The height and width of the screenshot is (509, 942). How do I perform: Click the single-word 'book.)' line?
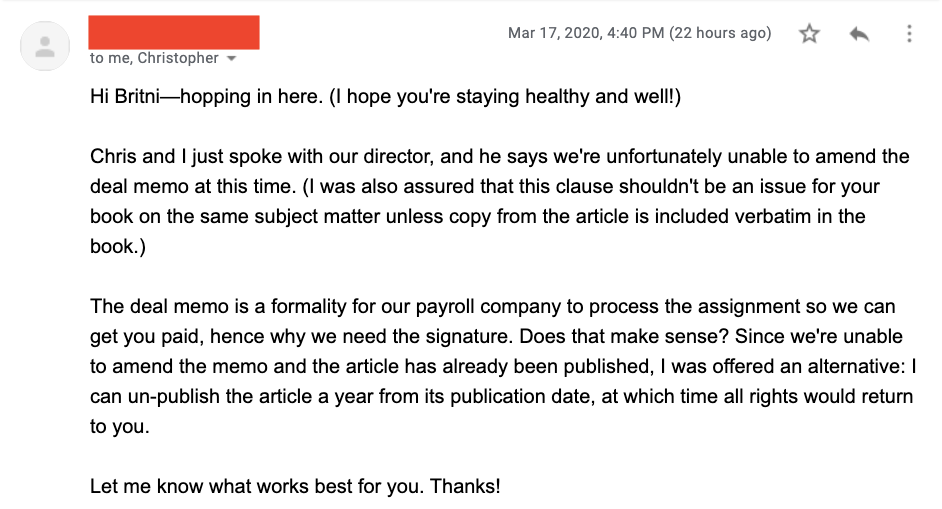tap(118, 246)
